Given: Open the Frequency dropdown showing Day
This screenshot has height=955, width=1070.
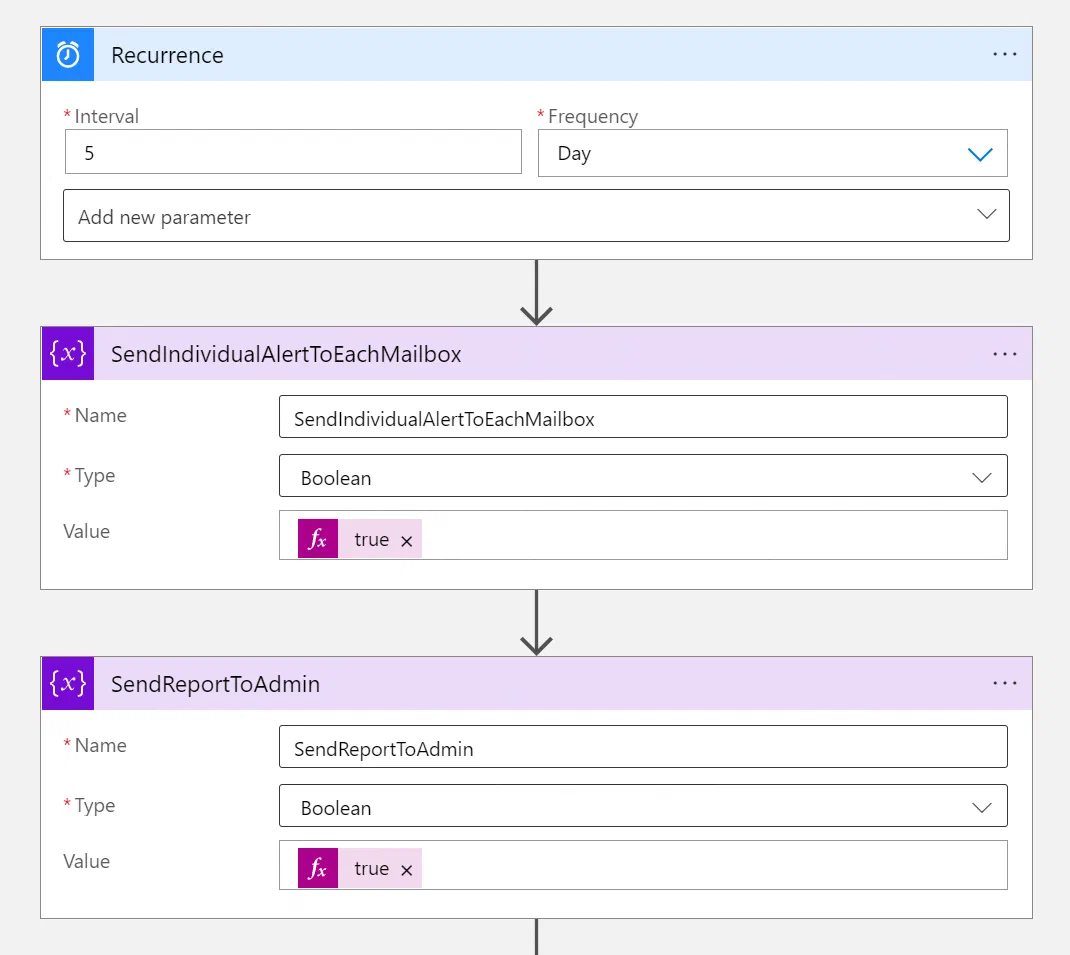Looking at the screenshot, I should (772, 153).
